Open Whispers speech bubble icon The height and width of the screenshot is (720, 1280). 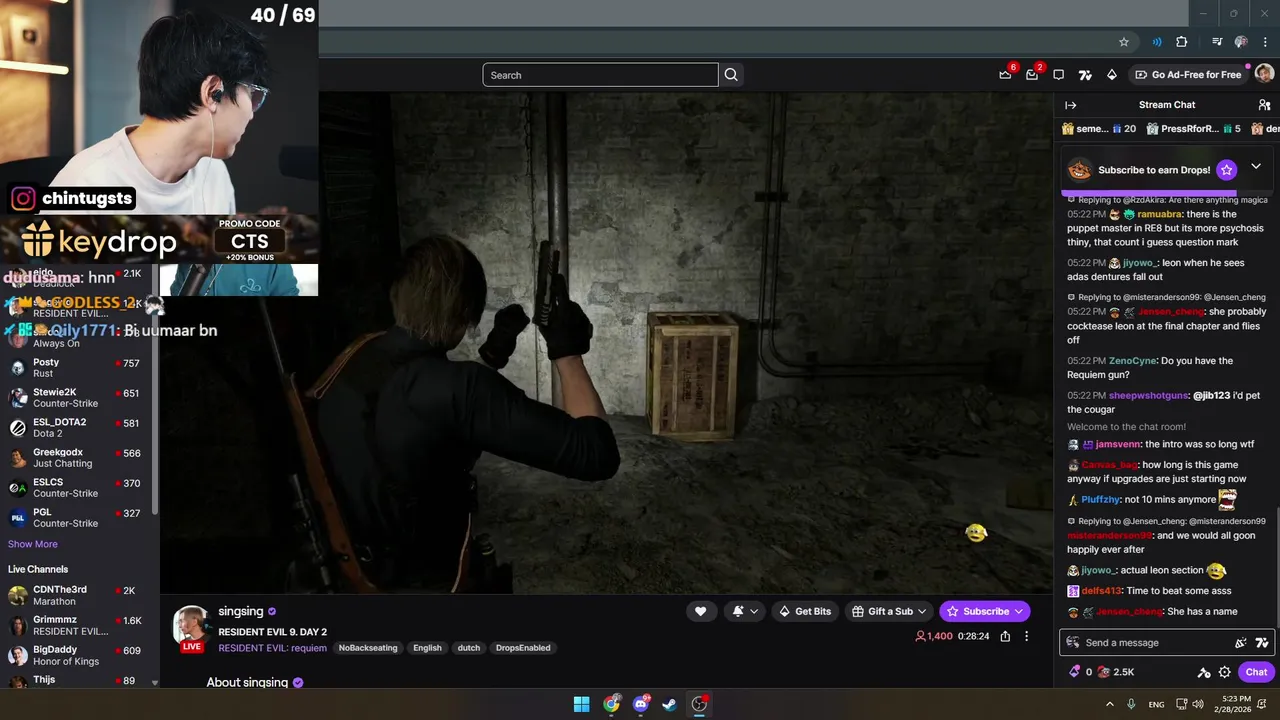1059,75
